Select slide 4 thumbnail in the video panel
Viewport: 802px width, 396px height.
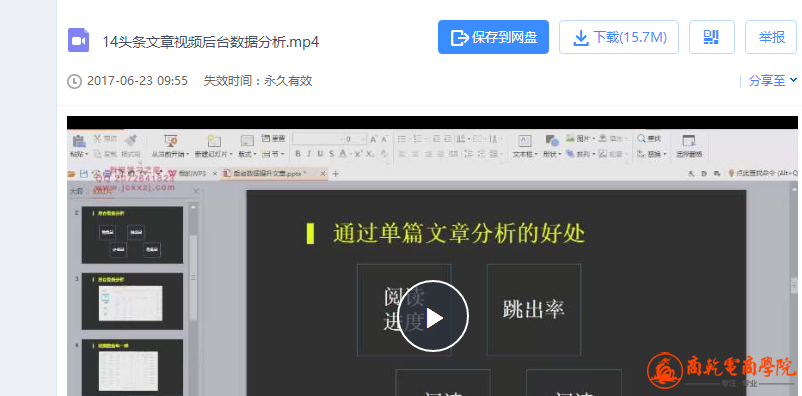pos(132,367)
